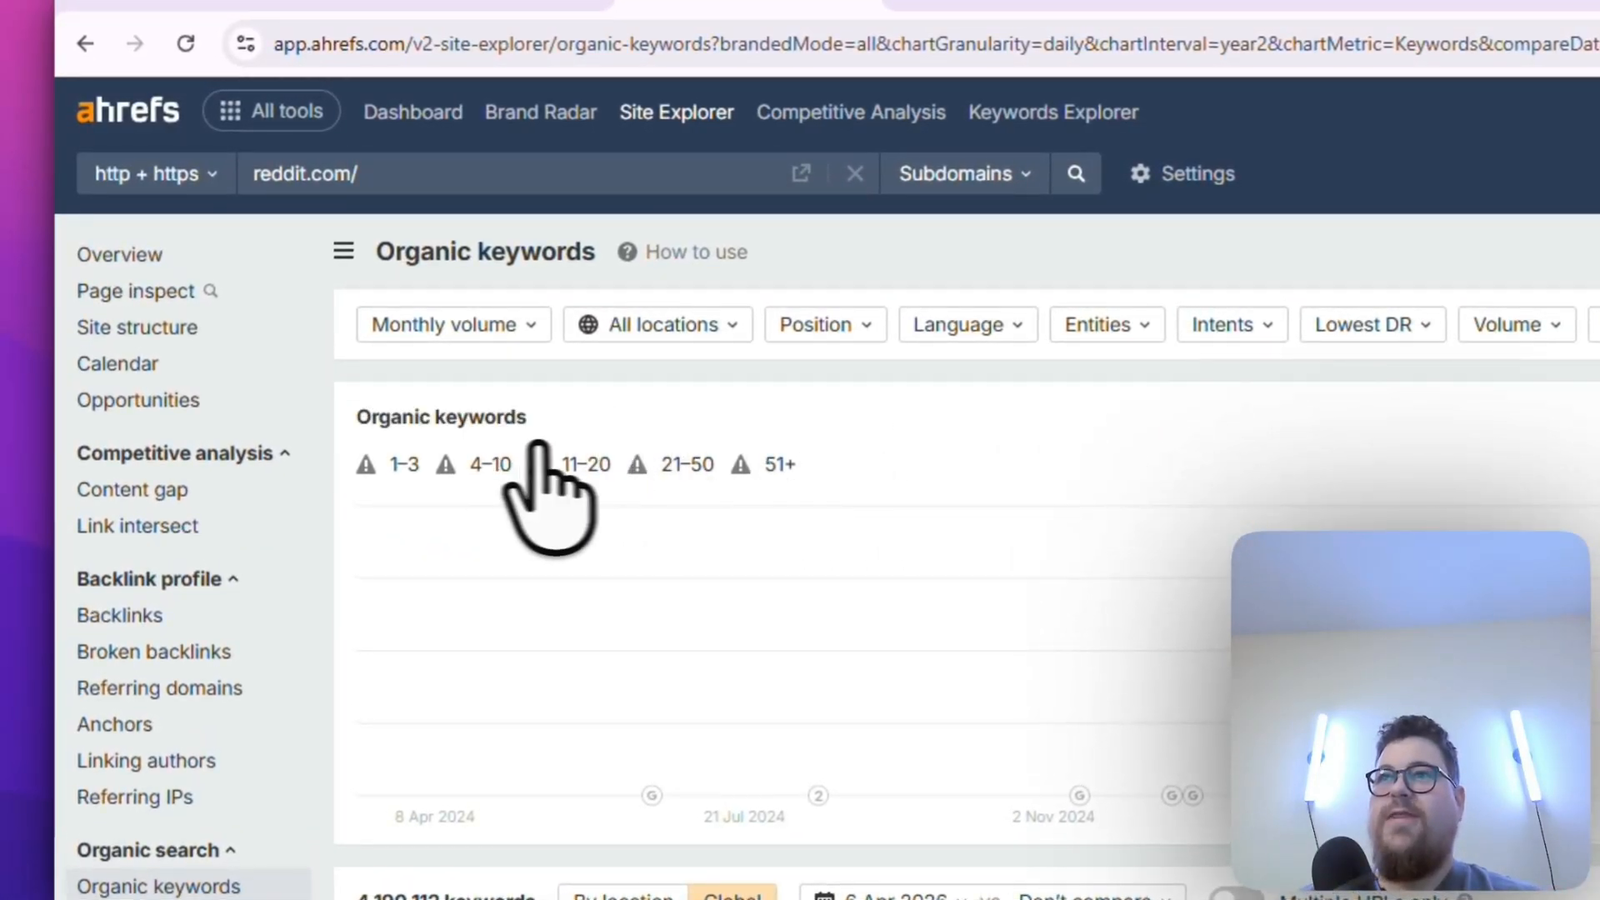Open the Referring domains report
Viewport: 1600px width, 900px height.
tap(159, 688)
